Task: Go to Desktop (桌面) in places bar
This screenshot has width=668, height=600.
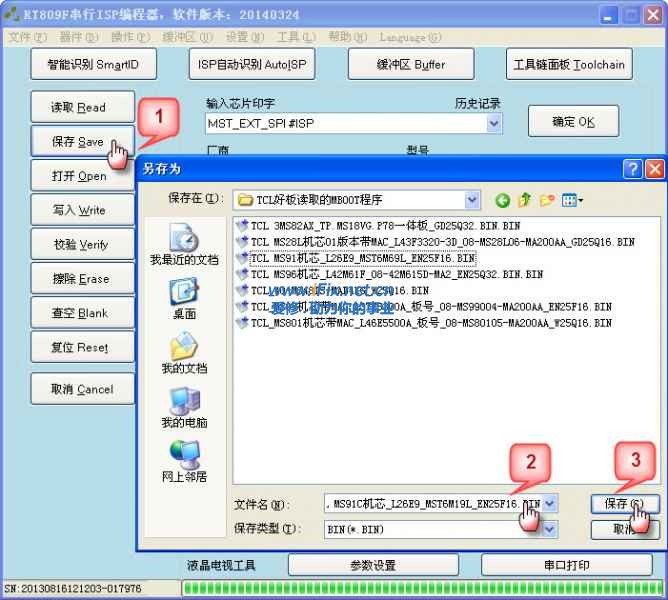Action: [184, 298]
